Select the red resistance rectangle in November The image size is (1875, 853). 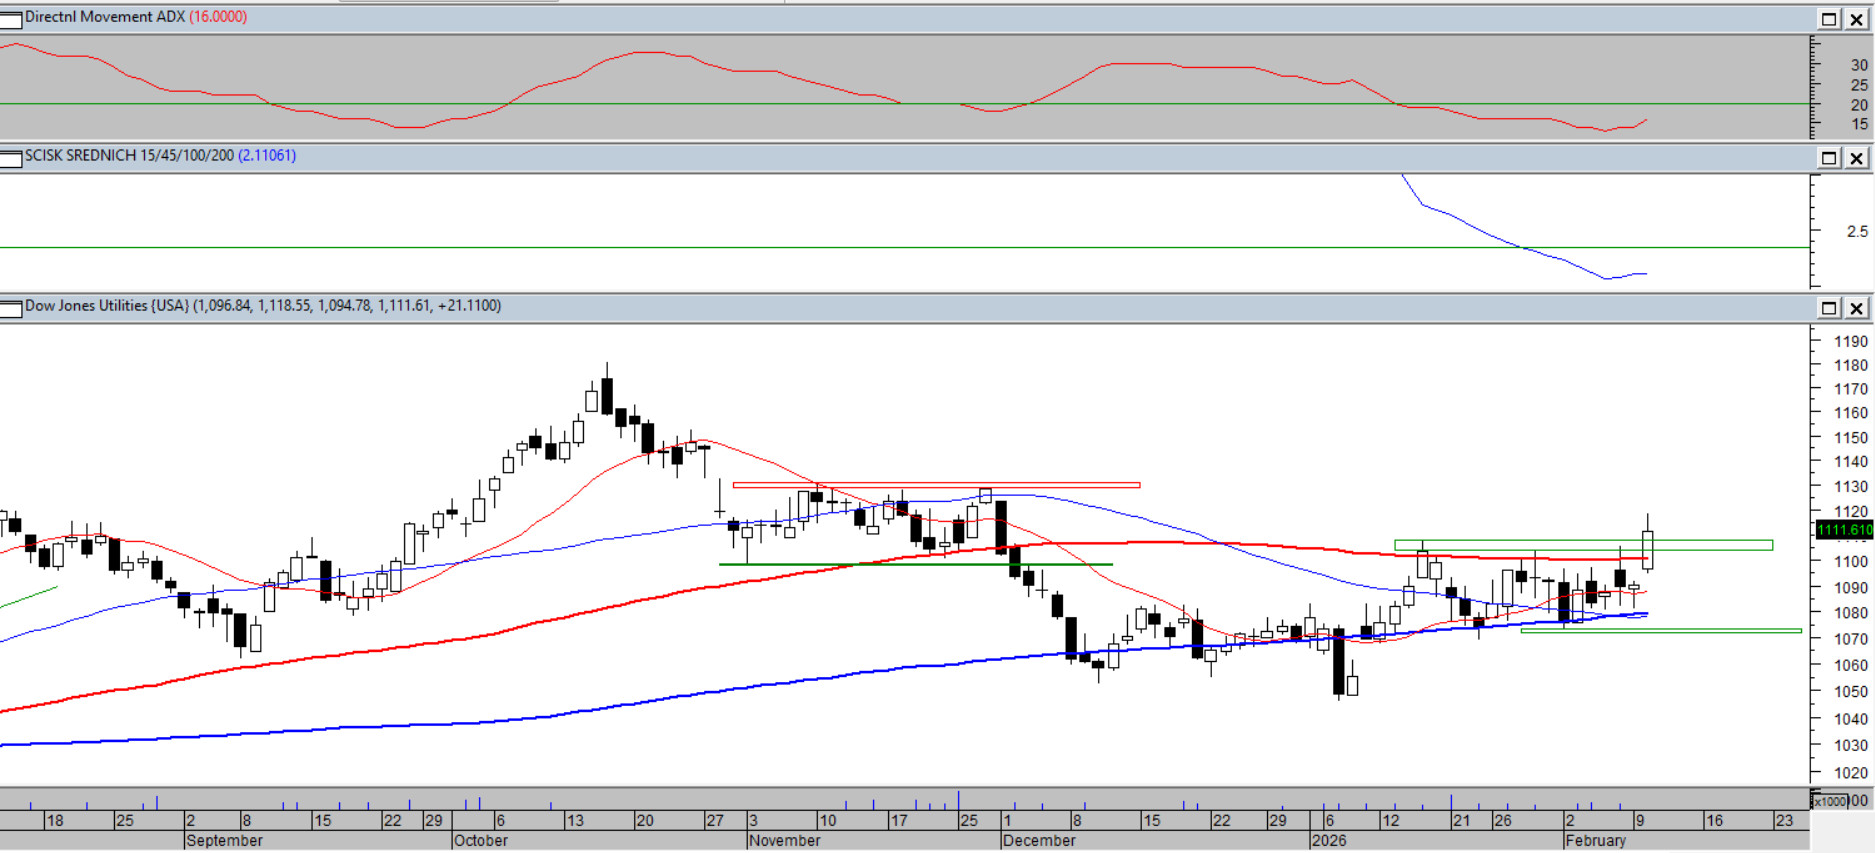[935, 485]
